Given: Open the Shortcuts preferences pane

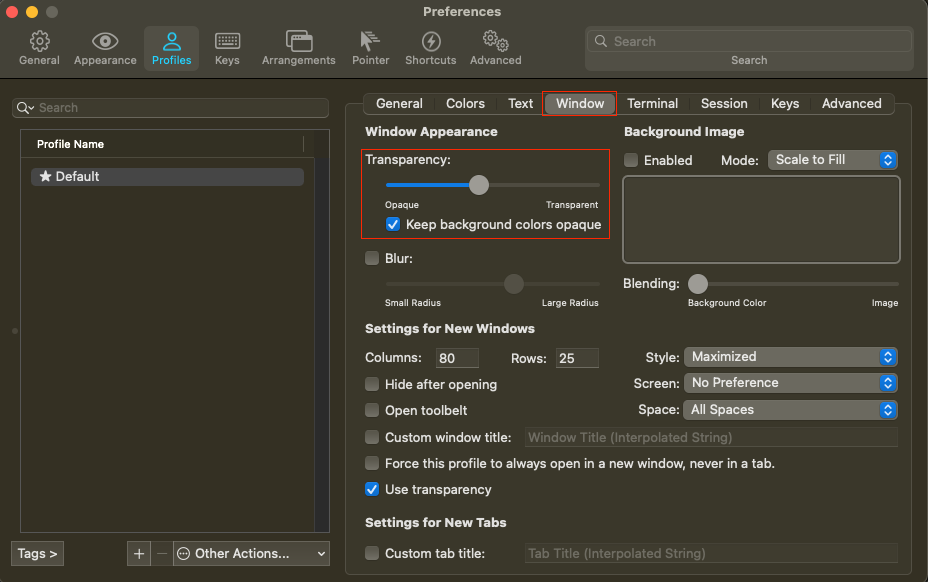Looking at the screenshot, I should tap(430, 48).
